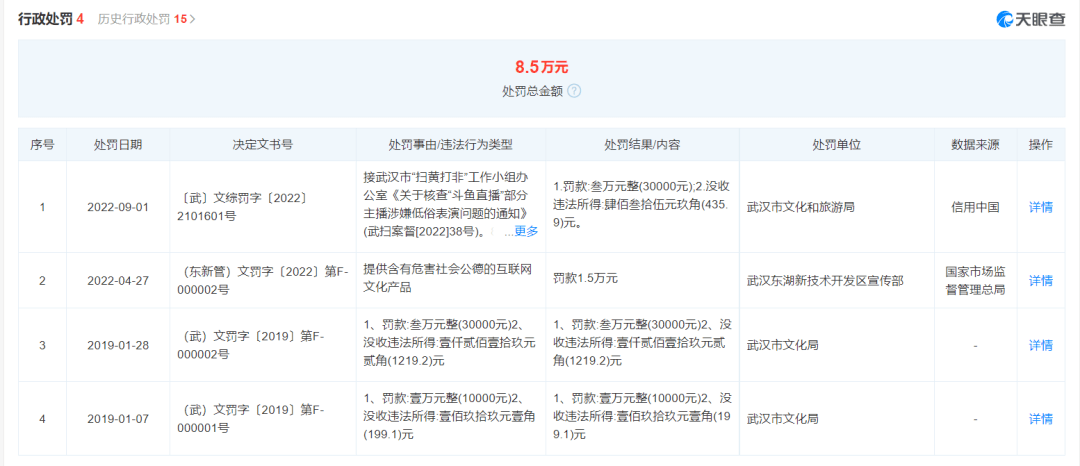Expand full text with ...更多 link
The width and height of the screenshot is (1080, 466).
point(522,232)
